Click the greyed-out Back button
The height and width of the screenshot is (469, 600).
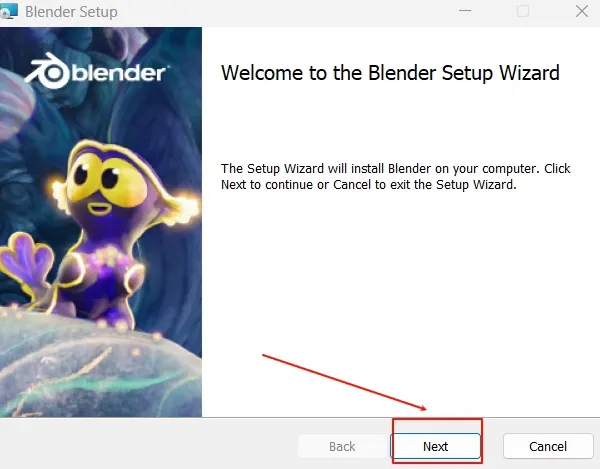tap(342, 446)
